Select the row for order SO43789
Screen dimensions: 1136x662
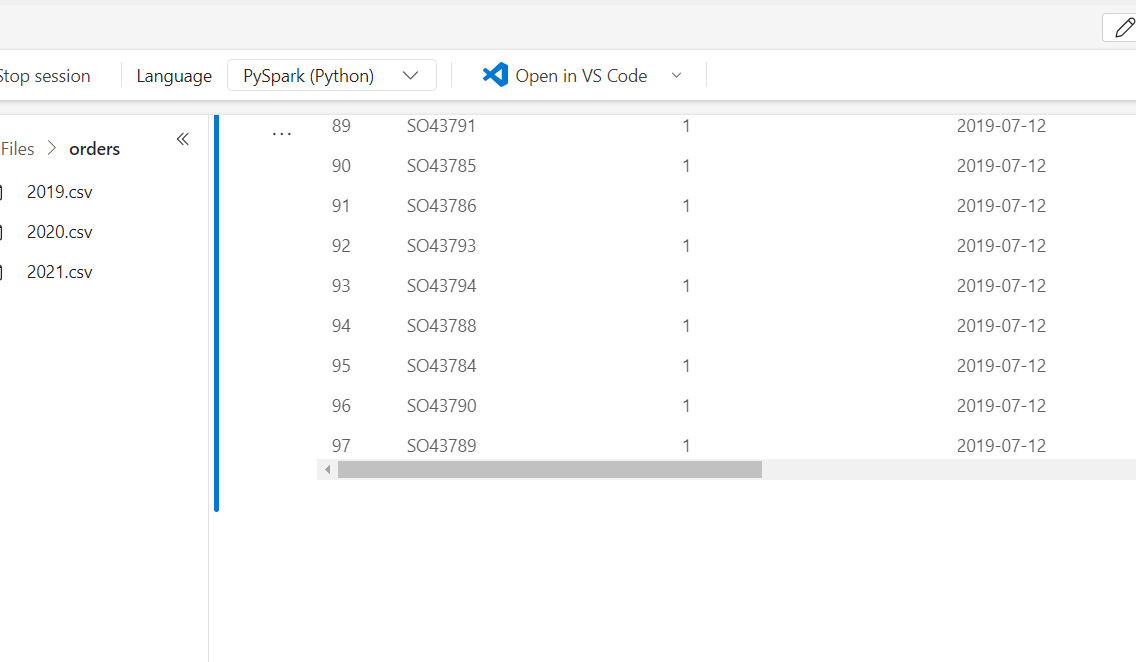[x=441, y=445]
